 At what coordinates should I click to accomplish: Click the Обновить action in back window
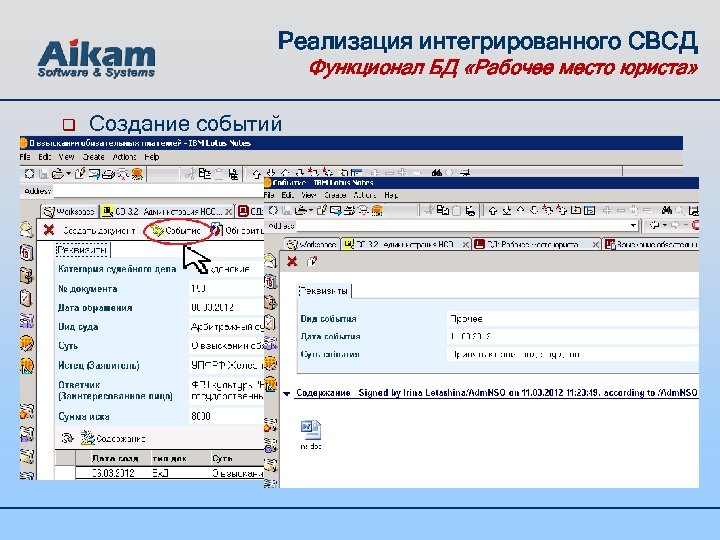click(x=238, y=230)
